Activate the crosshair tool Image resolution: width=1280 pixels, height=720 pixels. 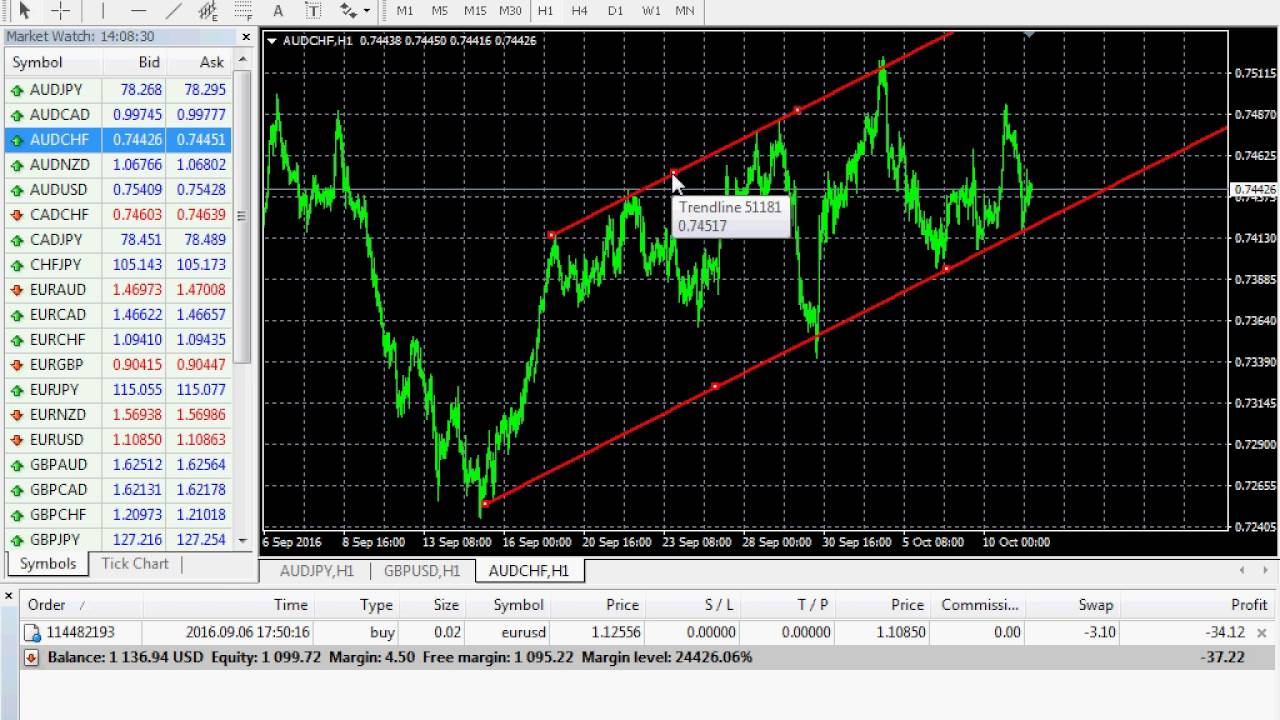[x=61, y=10]
